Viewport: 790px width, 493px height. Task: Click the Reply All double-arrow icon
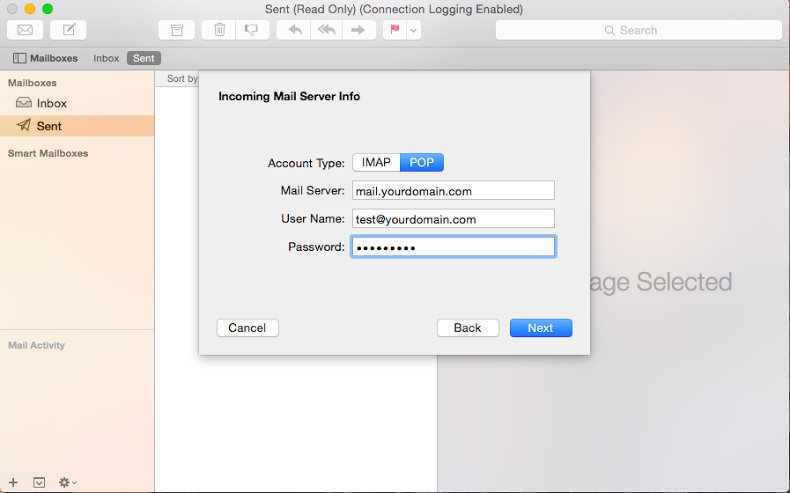[x=325, y=30]
